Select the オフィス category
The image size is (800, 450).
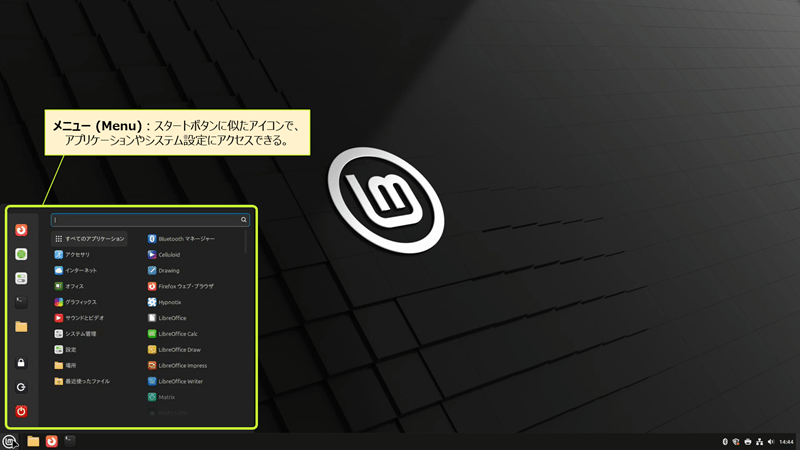tap(90, 286)
